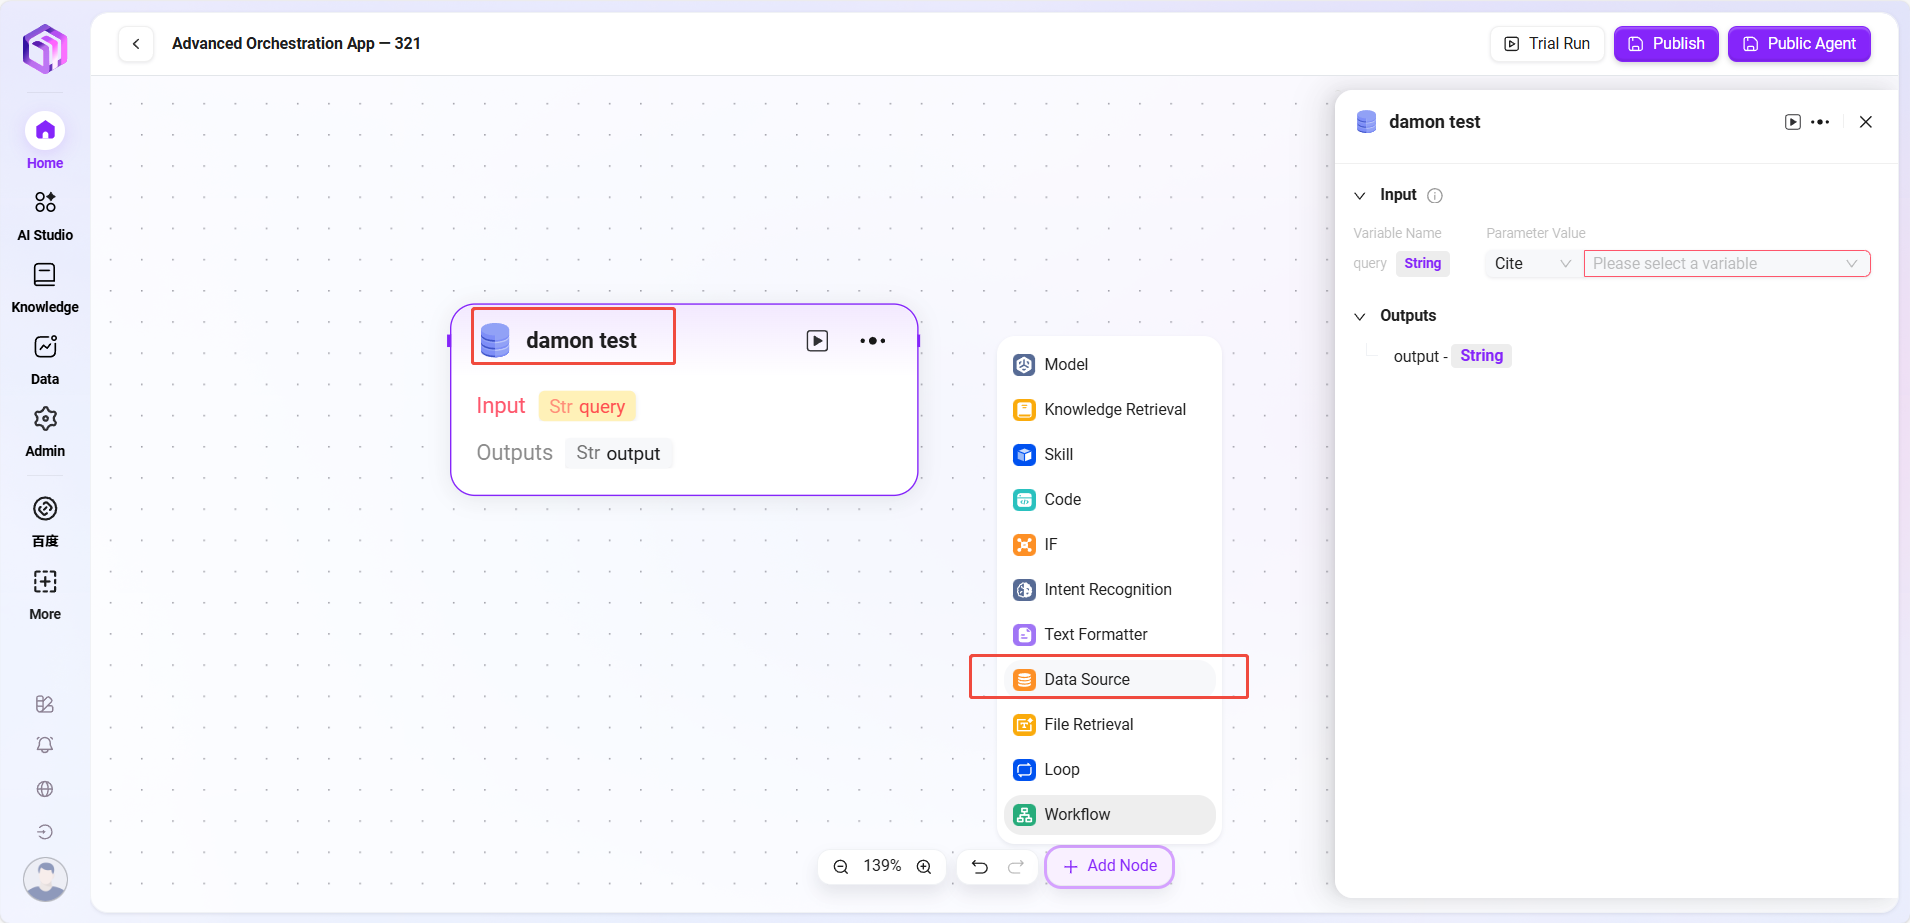Click the undo arrow icon
Image resolution: width=1910 pixels, height=923 pixels.
pyautogui.click(x=980, y=867)
